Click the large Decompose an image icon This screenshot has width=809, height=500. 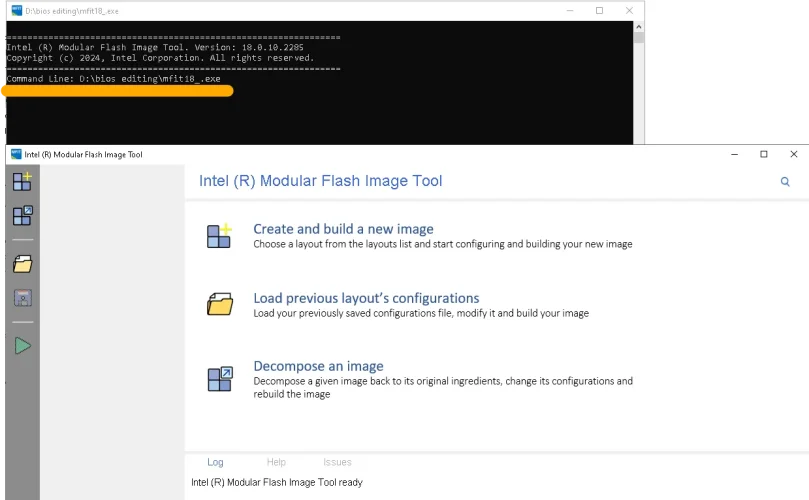pyautogui.click(x=220, y=379)
